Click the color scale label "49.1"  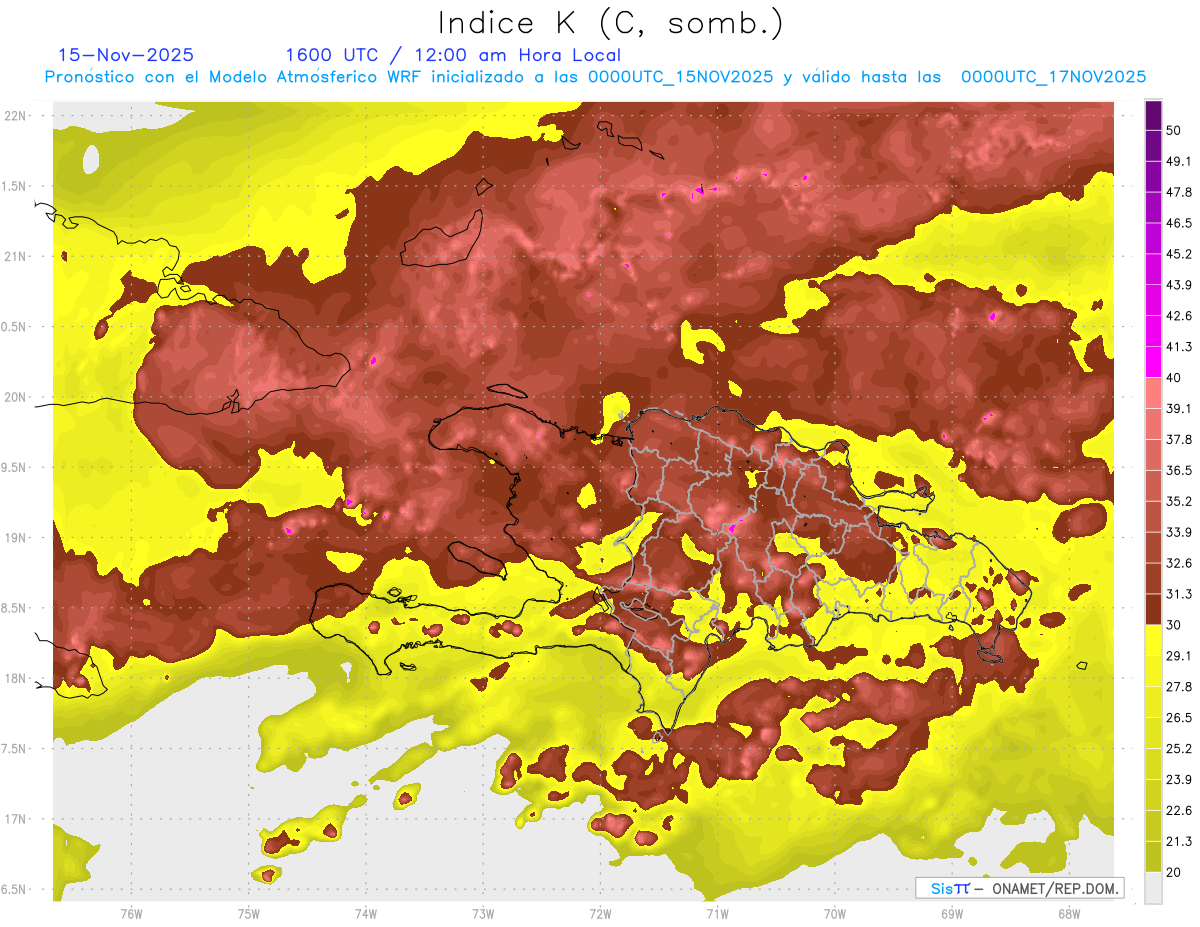point(1179,161)
